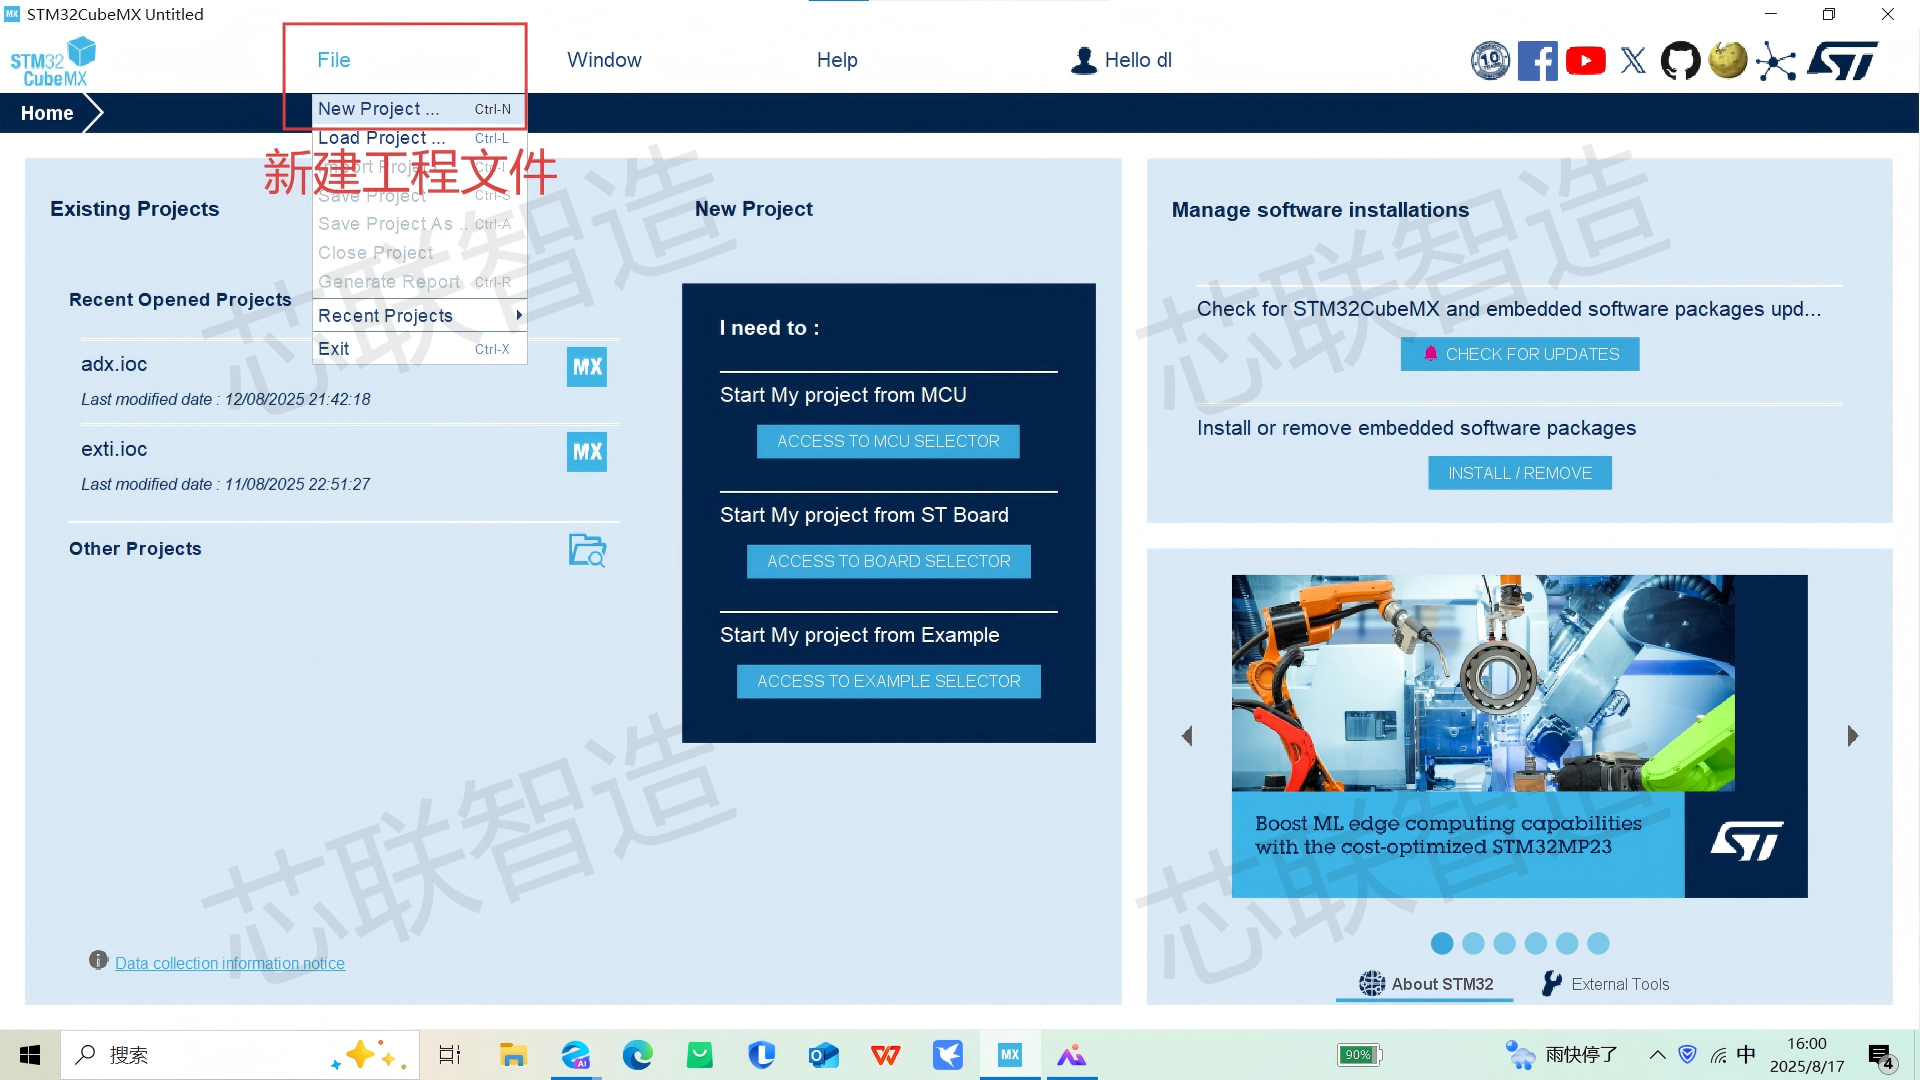Select the first carousel dot indicator
The image size is (1920, 1080).
point(1442,943)
